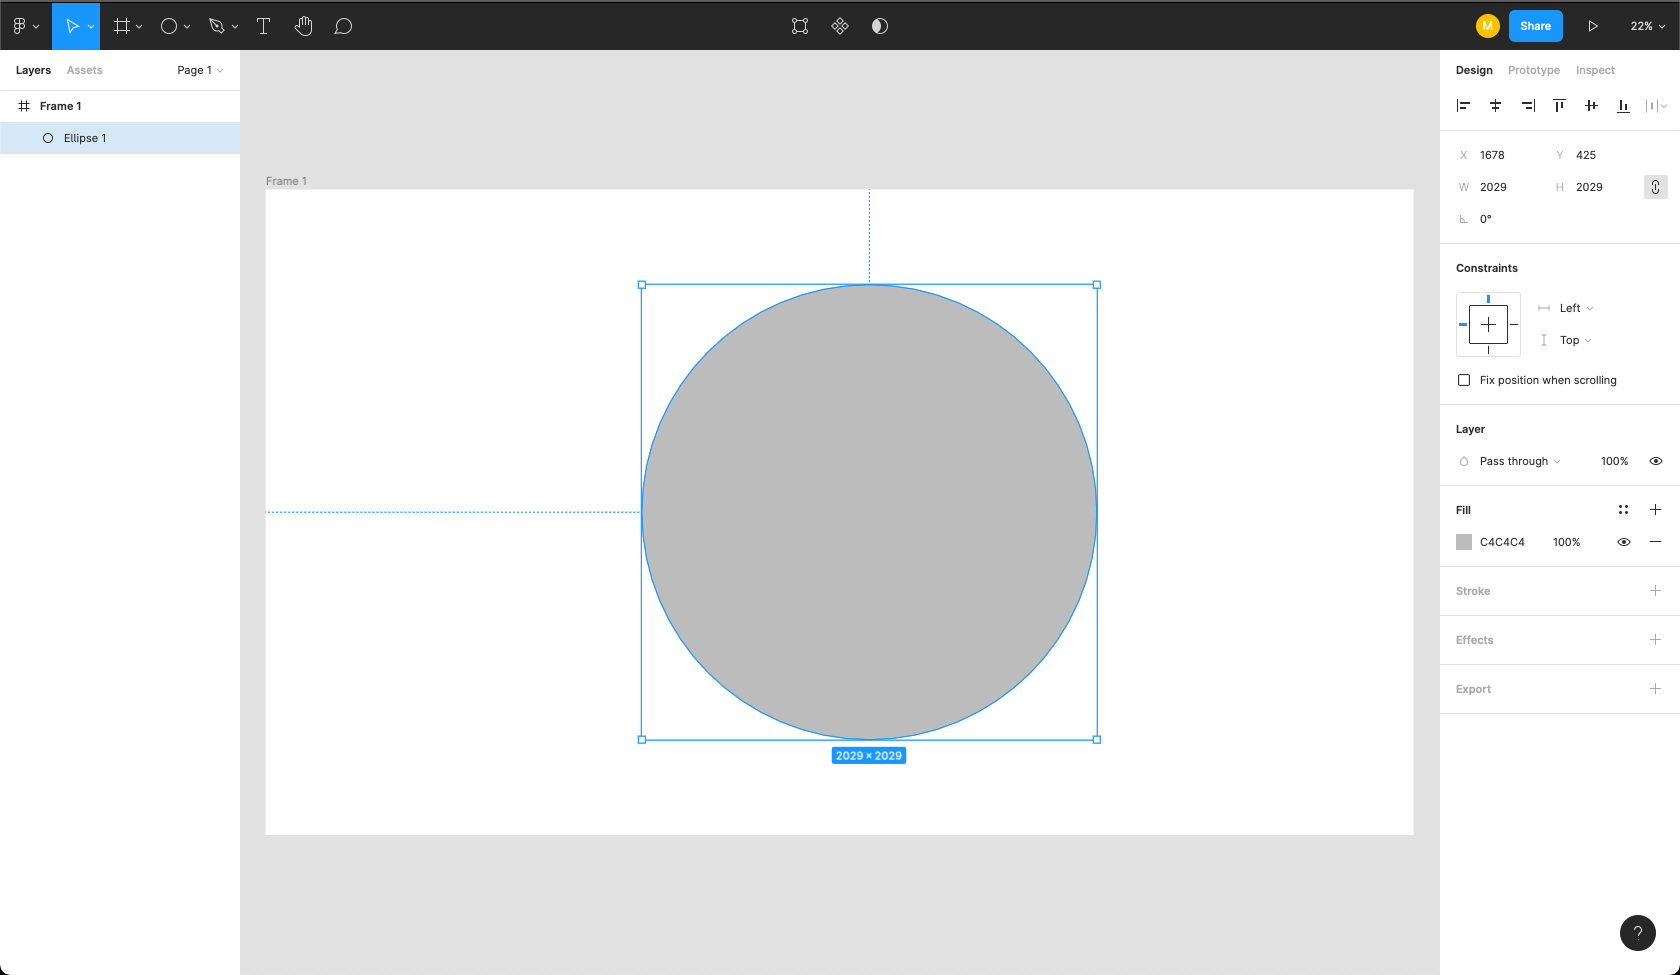
Task: Switch to the Assets tab
Action: [85, 70]
